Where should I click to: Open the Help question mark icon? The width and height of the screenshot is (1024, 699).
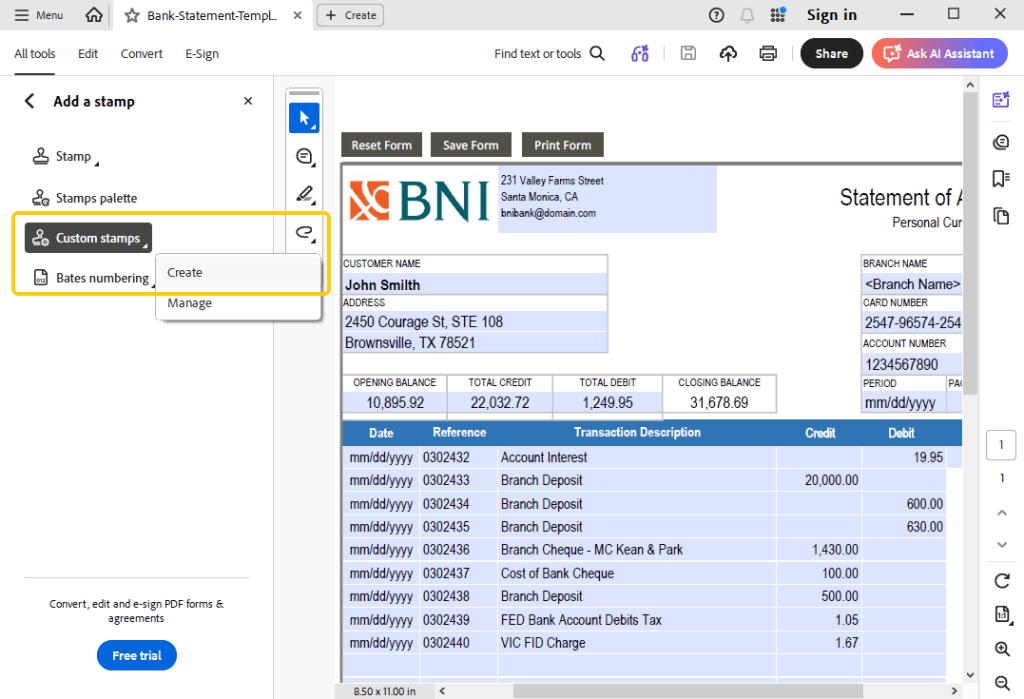(716, 15)
